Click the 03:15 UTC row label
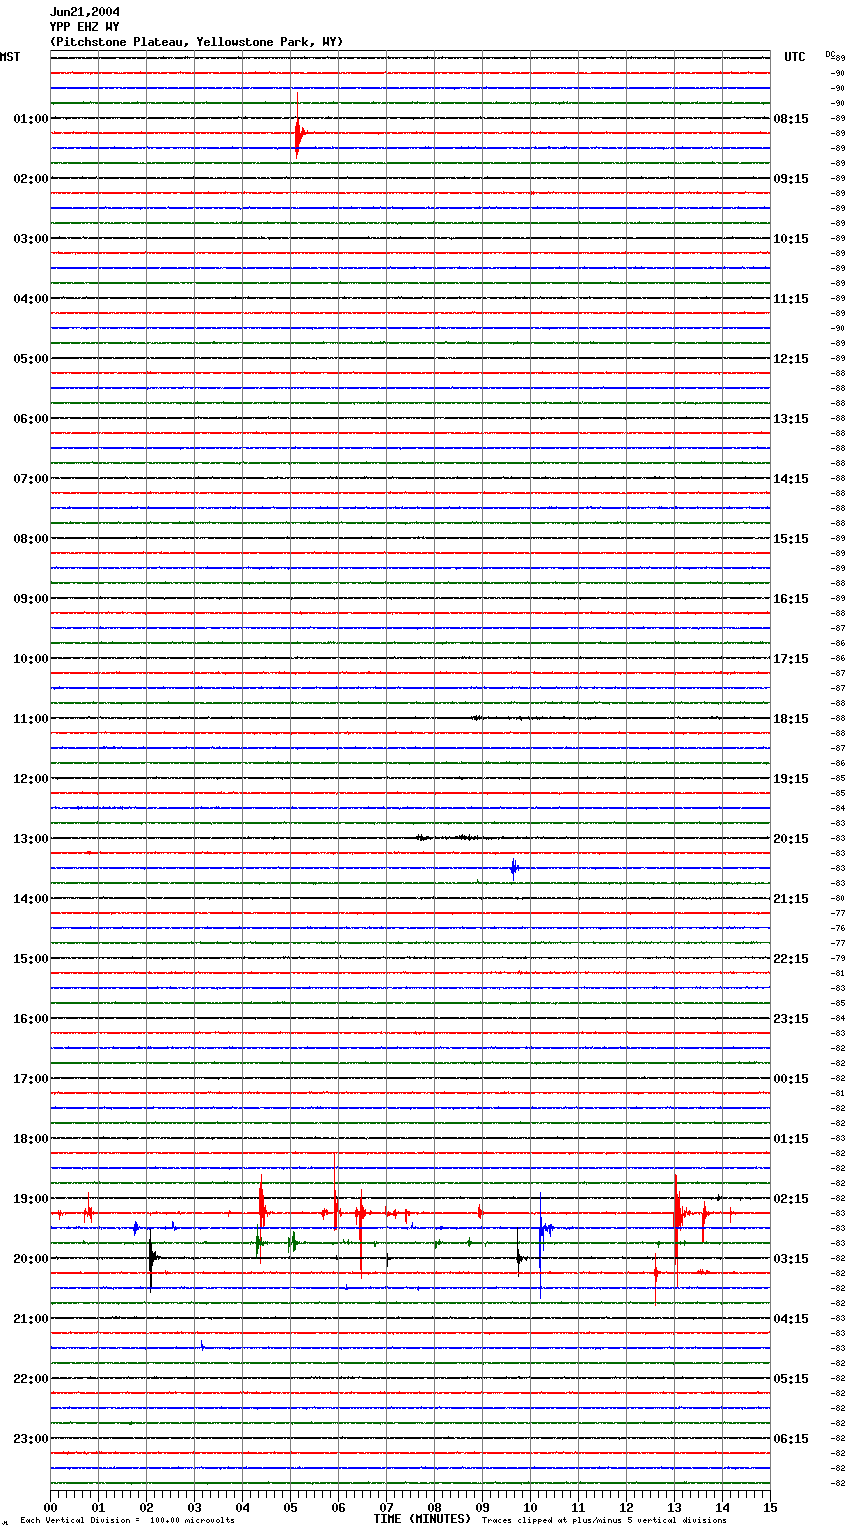 (x=791, y=1259)
